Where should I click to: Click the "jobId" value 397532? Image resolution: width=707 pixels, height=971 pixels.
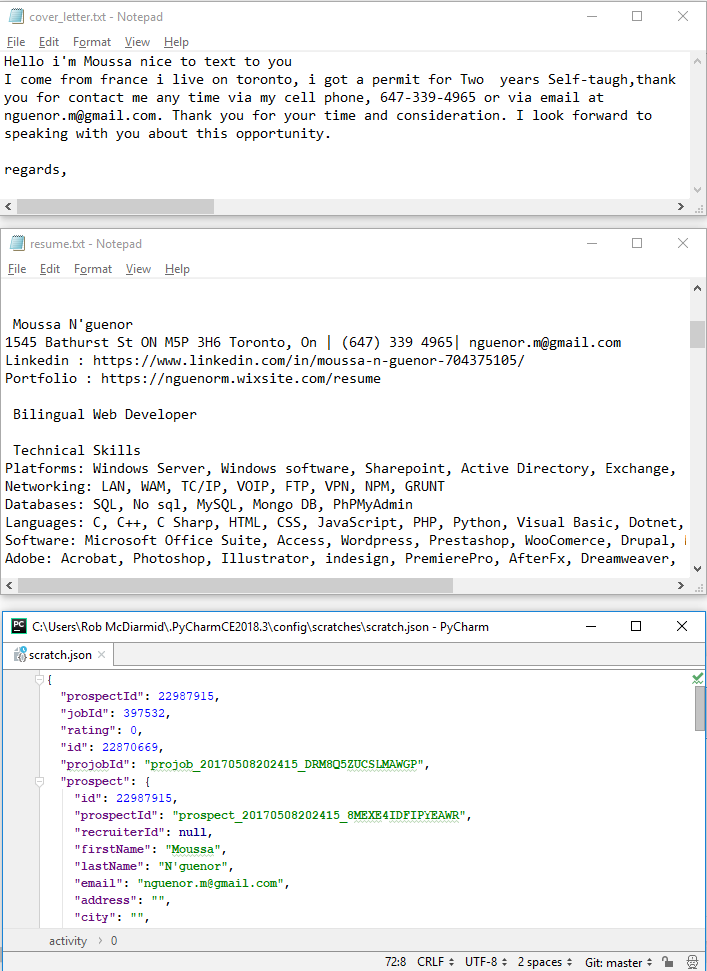pos(144,713)
